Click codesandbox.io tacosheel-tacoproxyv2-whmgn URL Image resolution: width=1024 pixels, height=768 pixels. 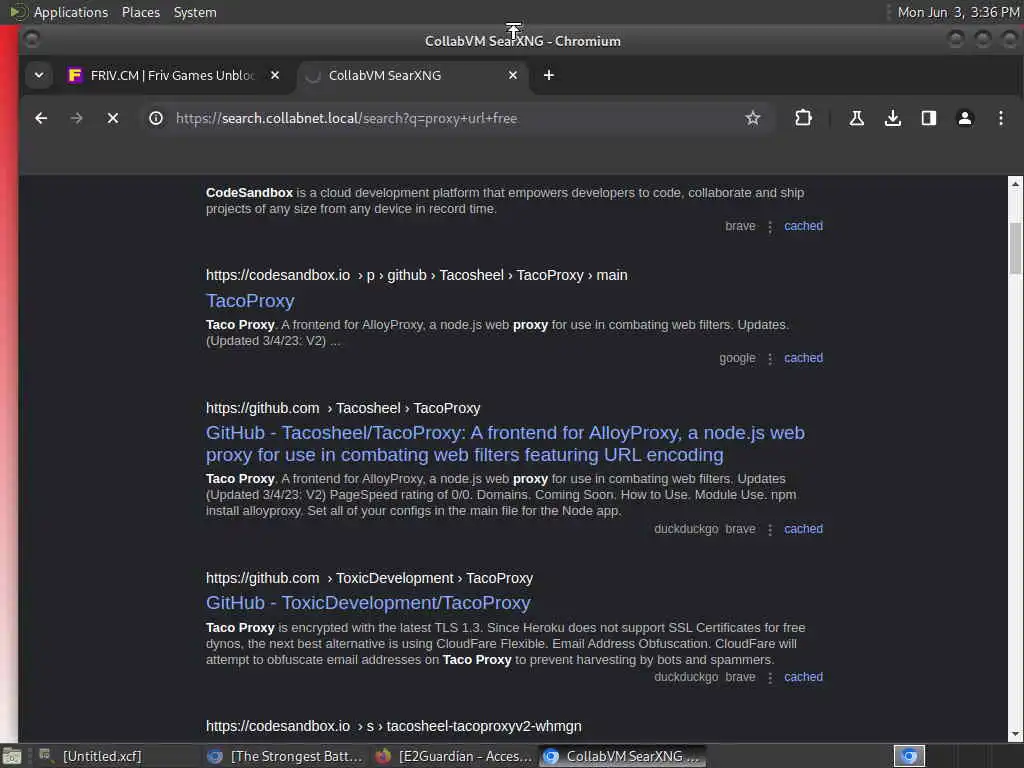tap(394, 726)
